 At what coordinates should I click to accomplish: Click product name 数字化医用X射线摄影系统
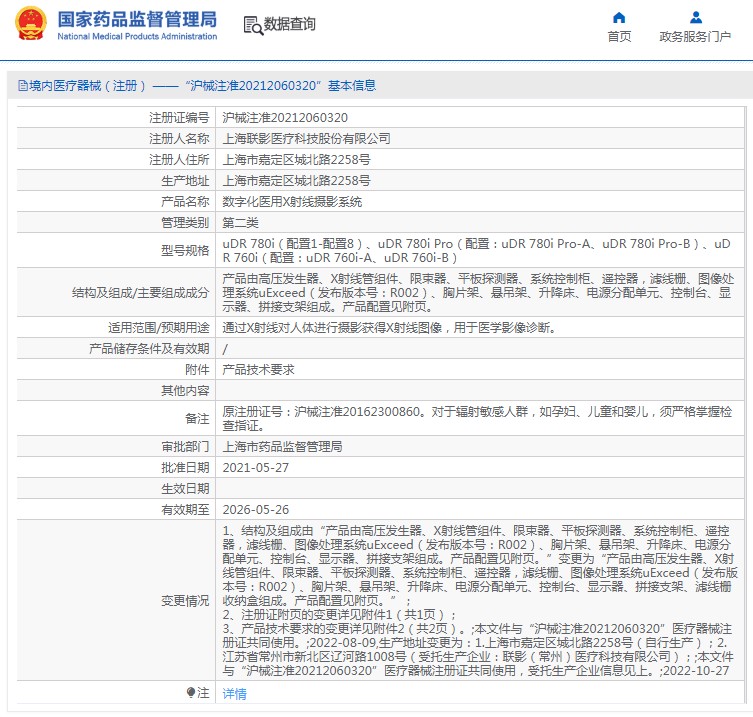click(x=292, y=202)
